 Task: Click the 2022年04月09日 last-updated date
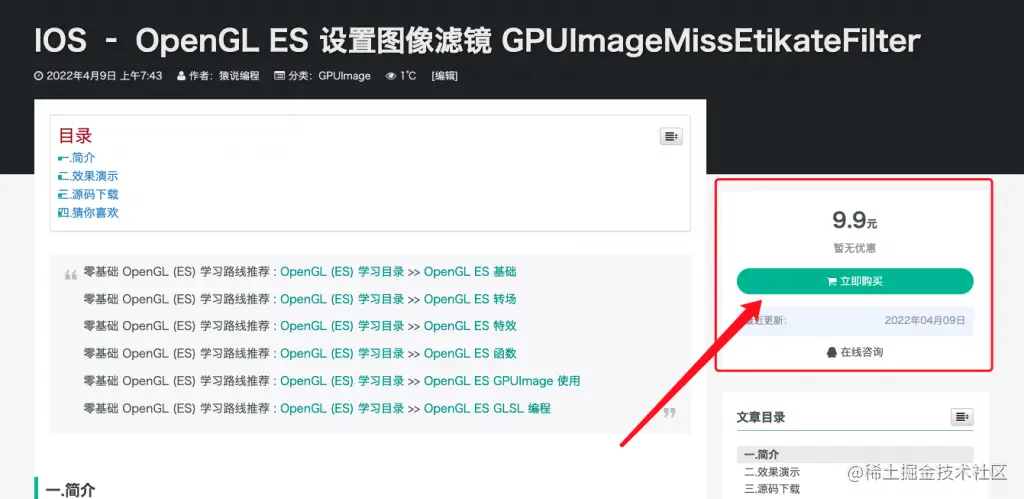pyautogui.click(x=925, y=321)
